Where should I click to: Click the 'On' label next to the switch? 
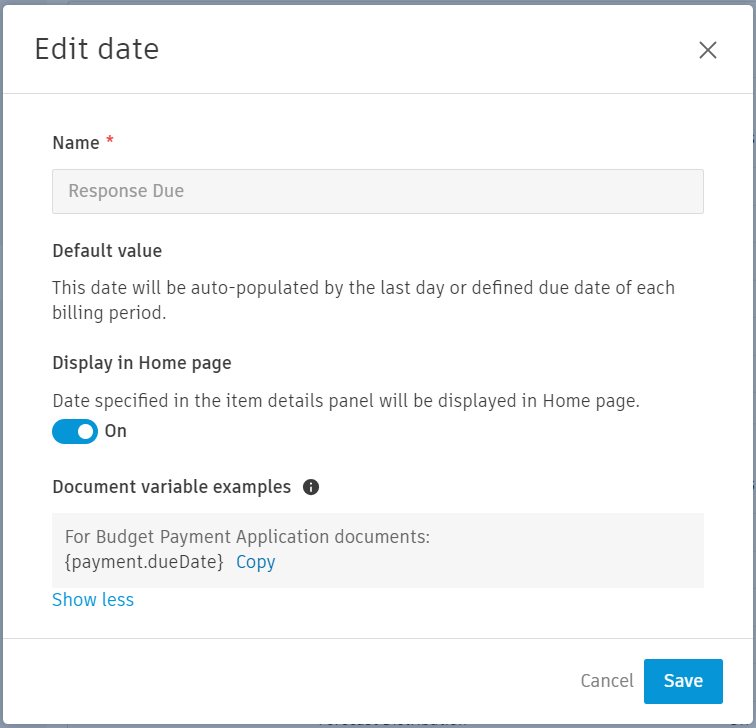point(116,431)
